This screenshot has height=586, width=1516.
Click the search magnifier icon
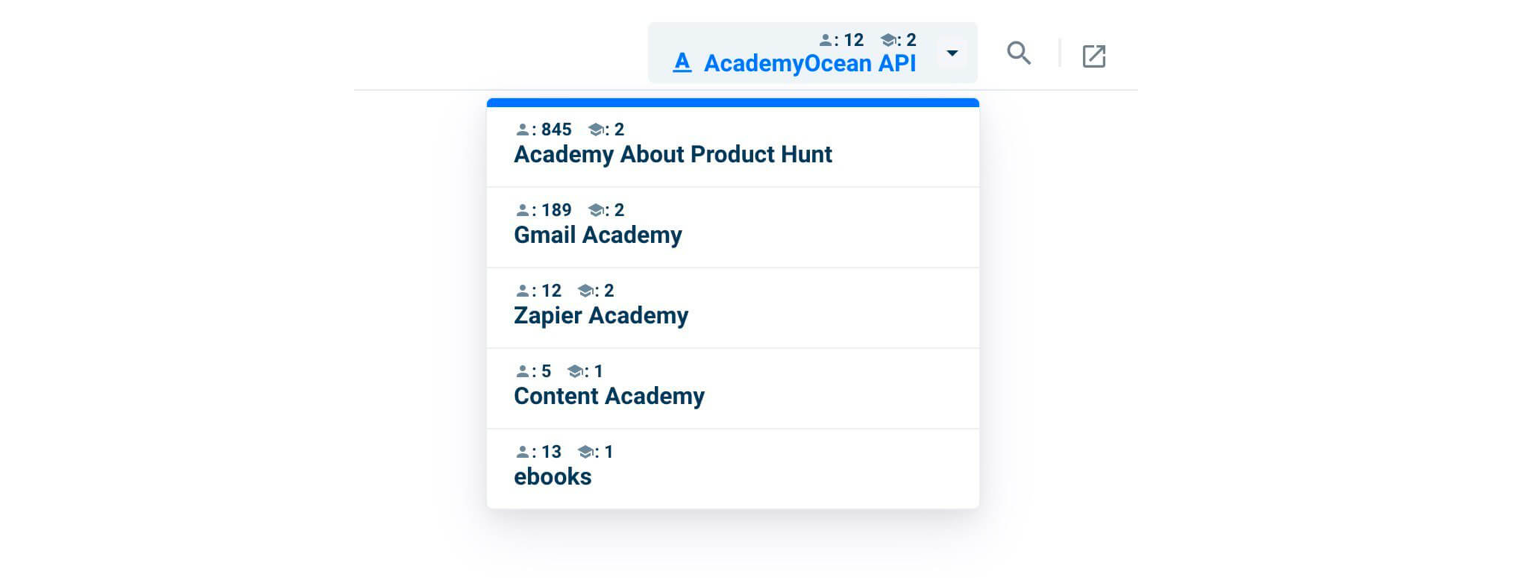click(1019, 53)
